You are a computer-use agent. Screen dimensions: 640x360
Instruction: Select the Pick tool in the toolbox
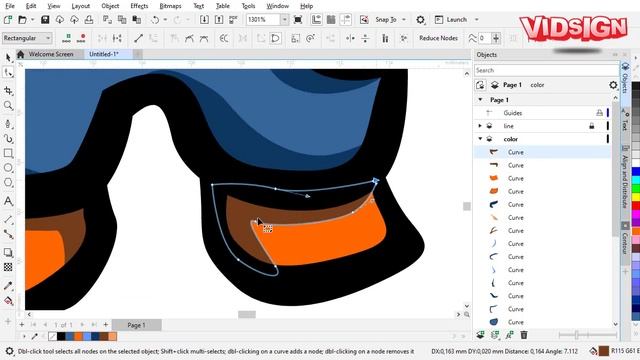point(8,58)
